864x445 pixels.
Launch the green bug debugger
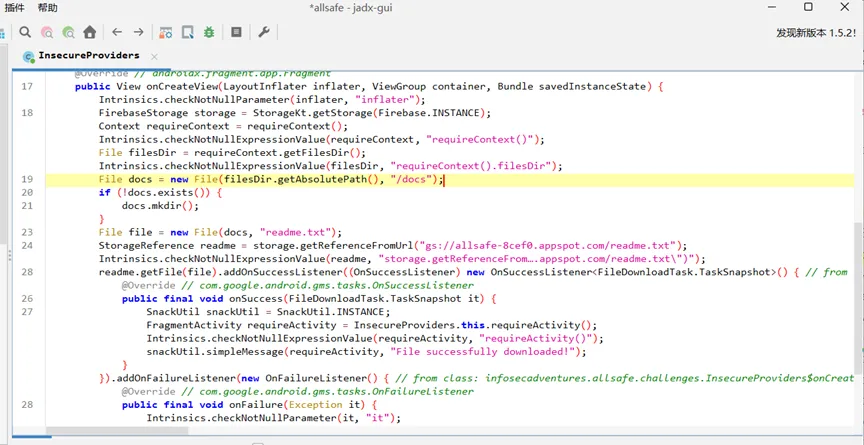tap(209, 32)
